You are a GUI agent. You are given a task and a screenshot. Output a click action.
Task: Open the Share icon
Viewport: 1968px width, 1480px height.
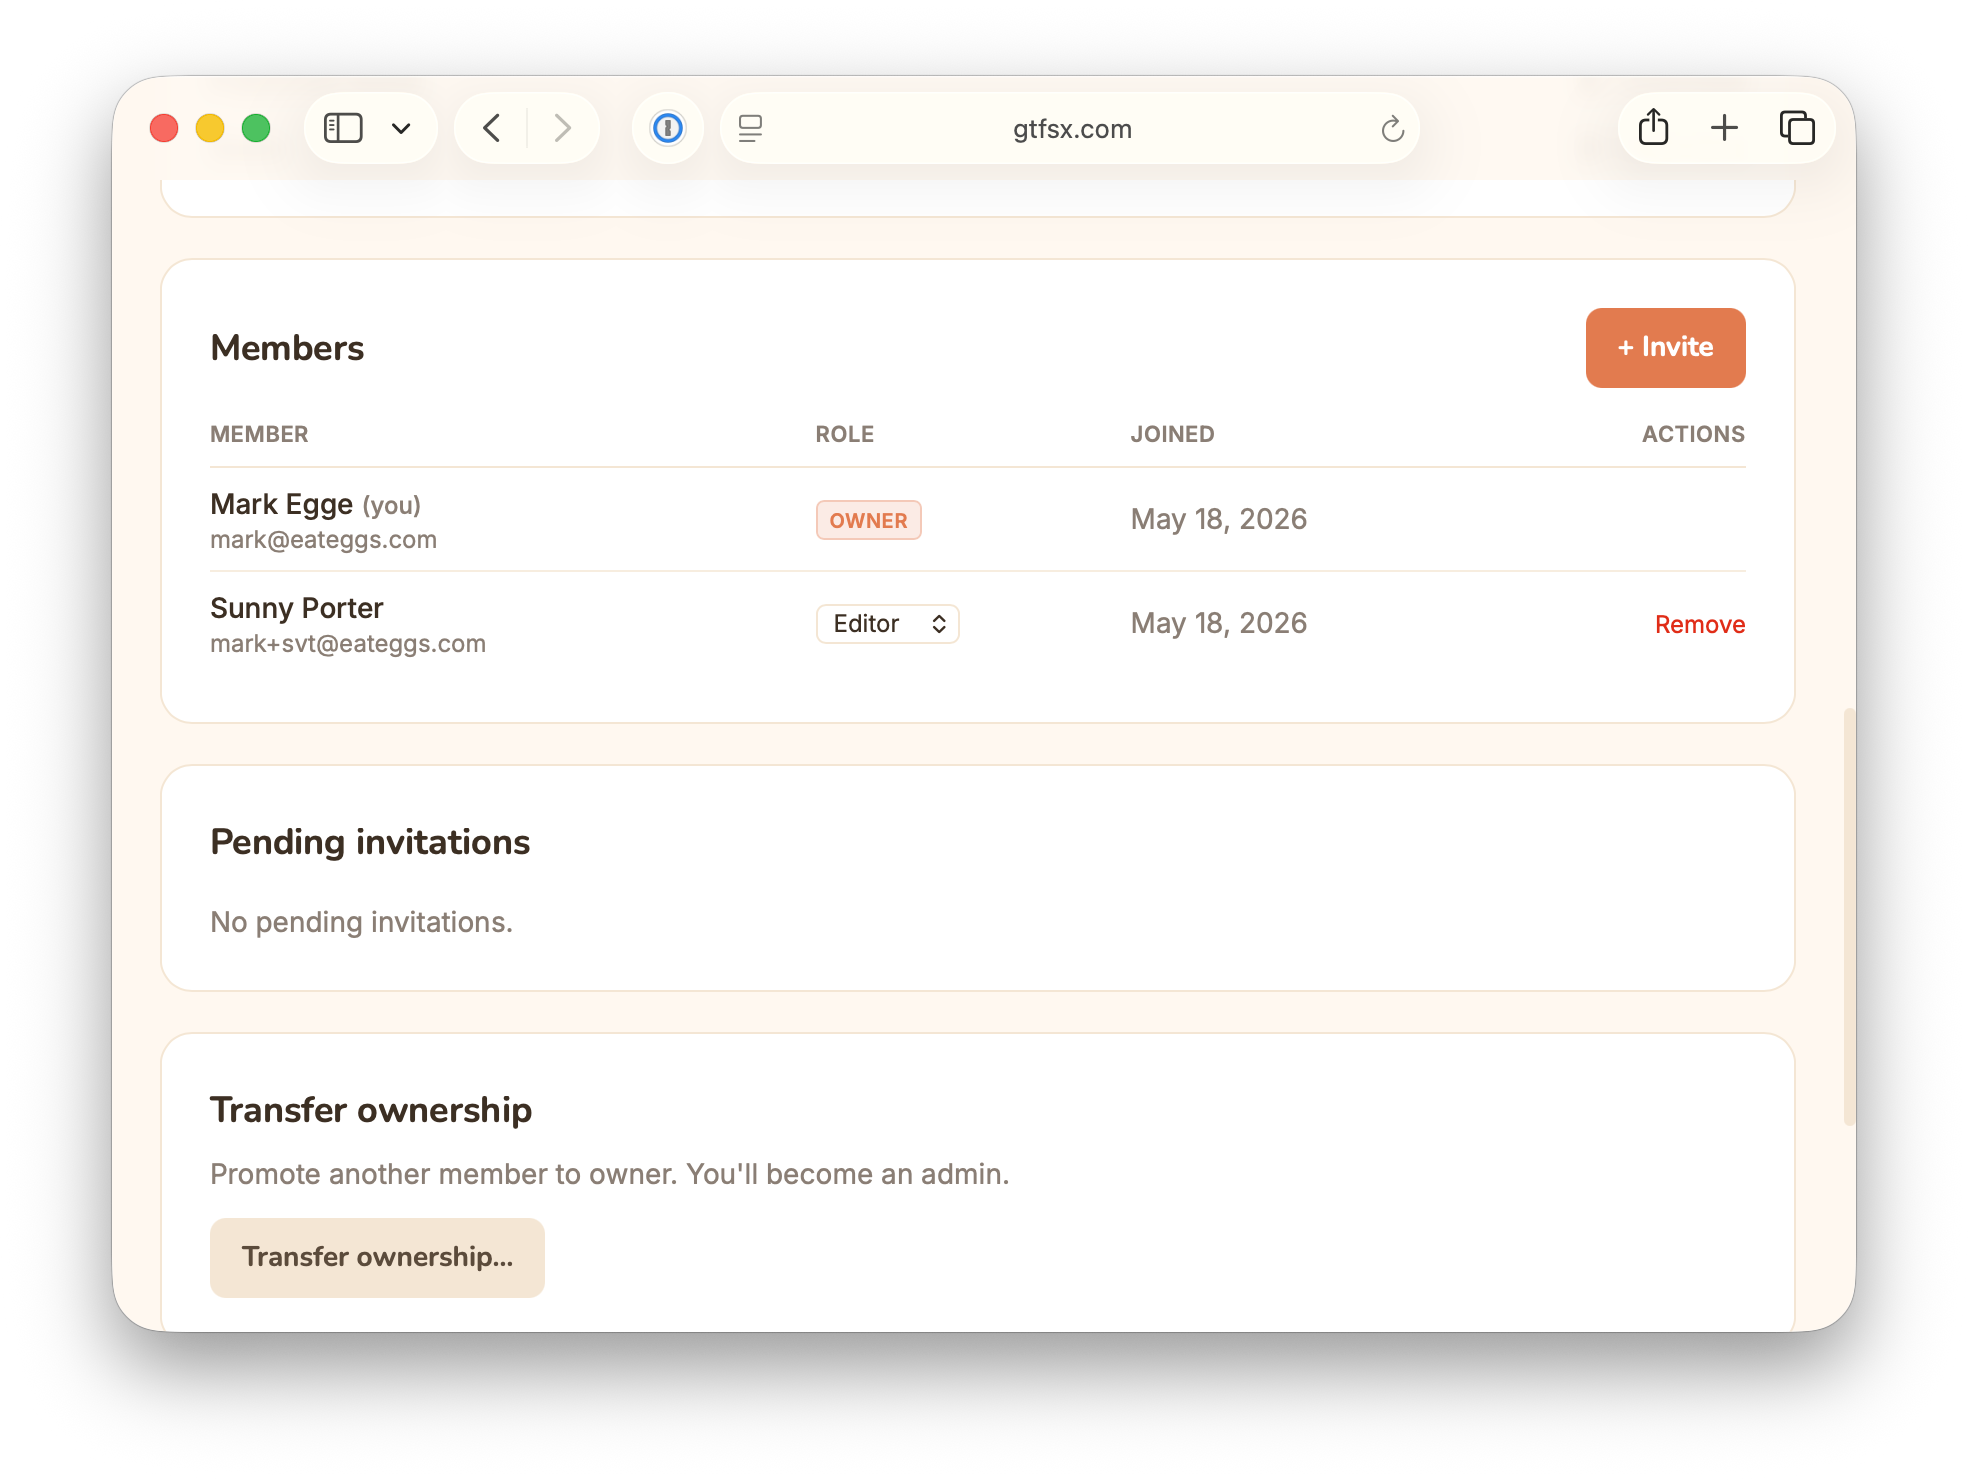pyautogui.click(x=1654, y=127)
